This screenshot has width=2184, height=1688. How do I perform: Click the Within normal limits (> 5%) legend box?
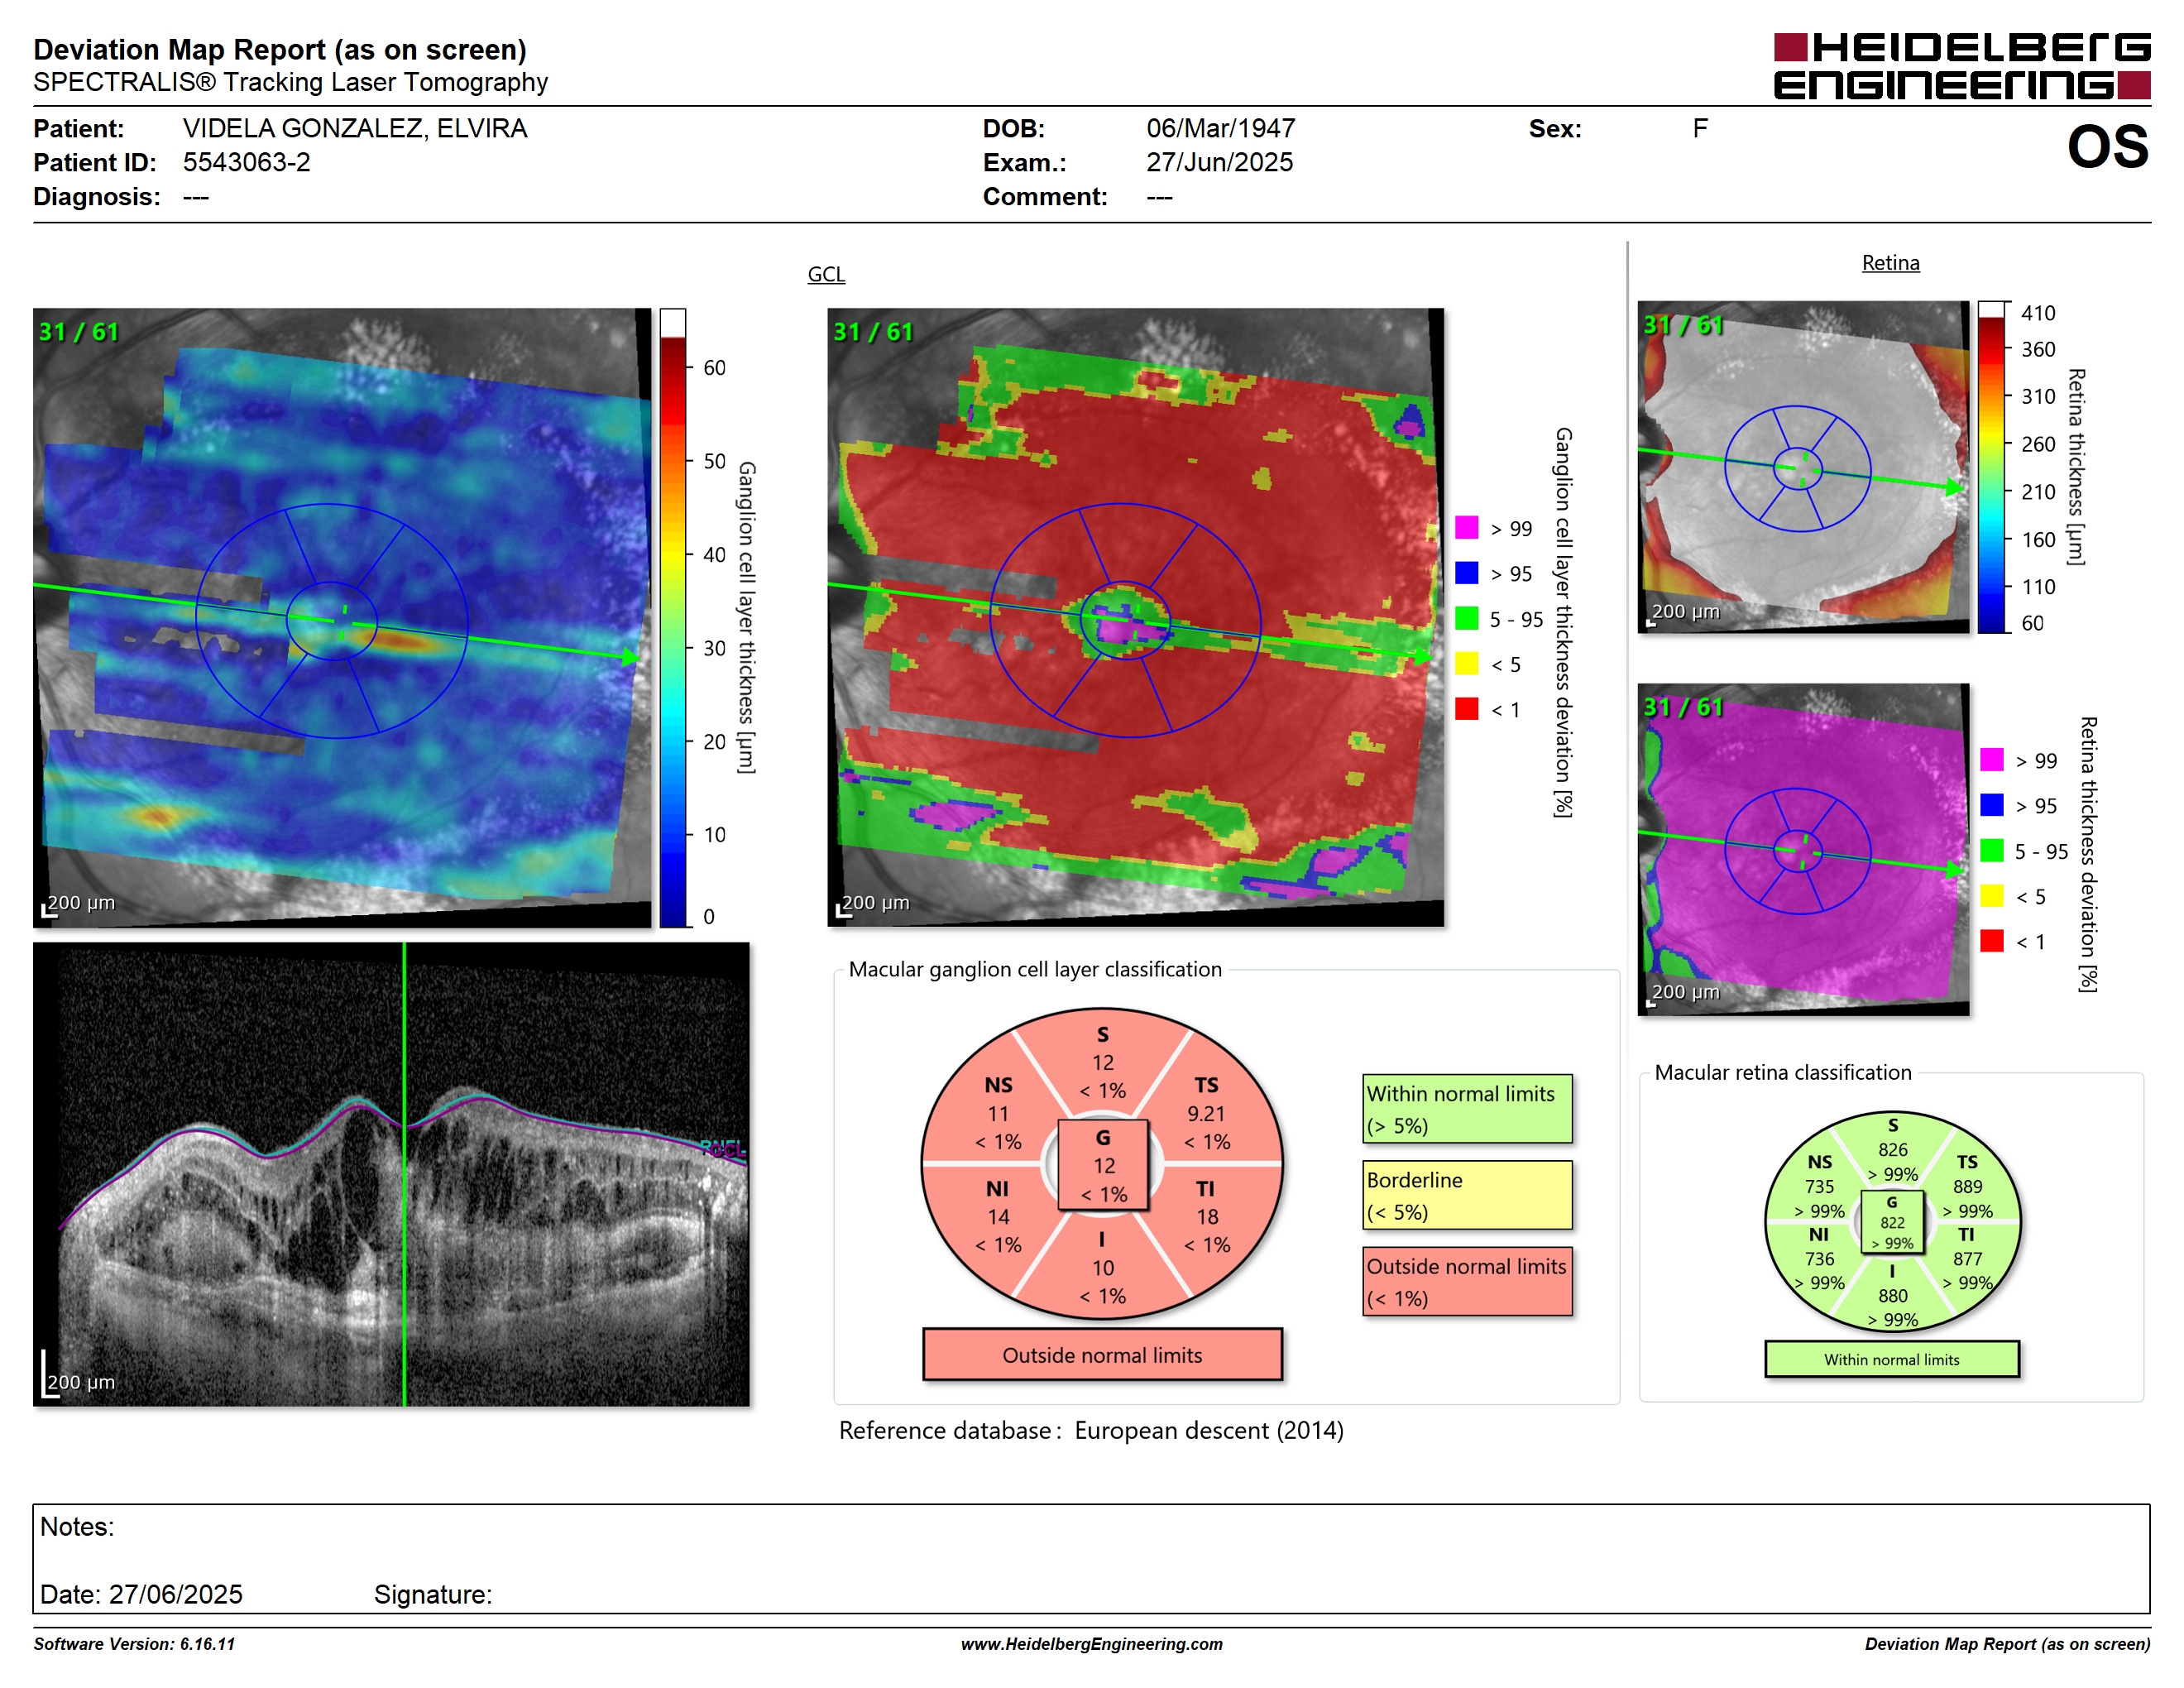tap(1466, 1108)
